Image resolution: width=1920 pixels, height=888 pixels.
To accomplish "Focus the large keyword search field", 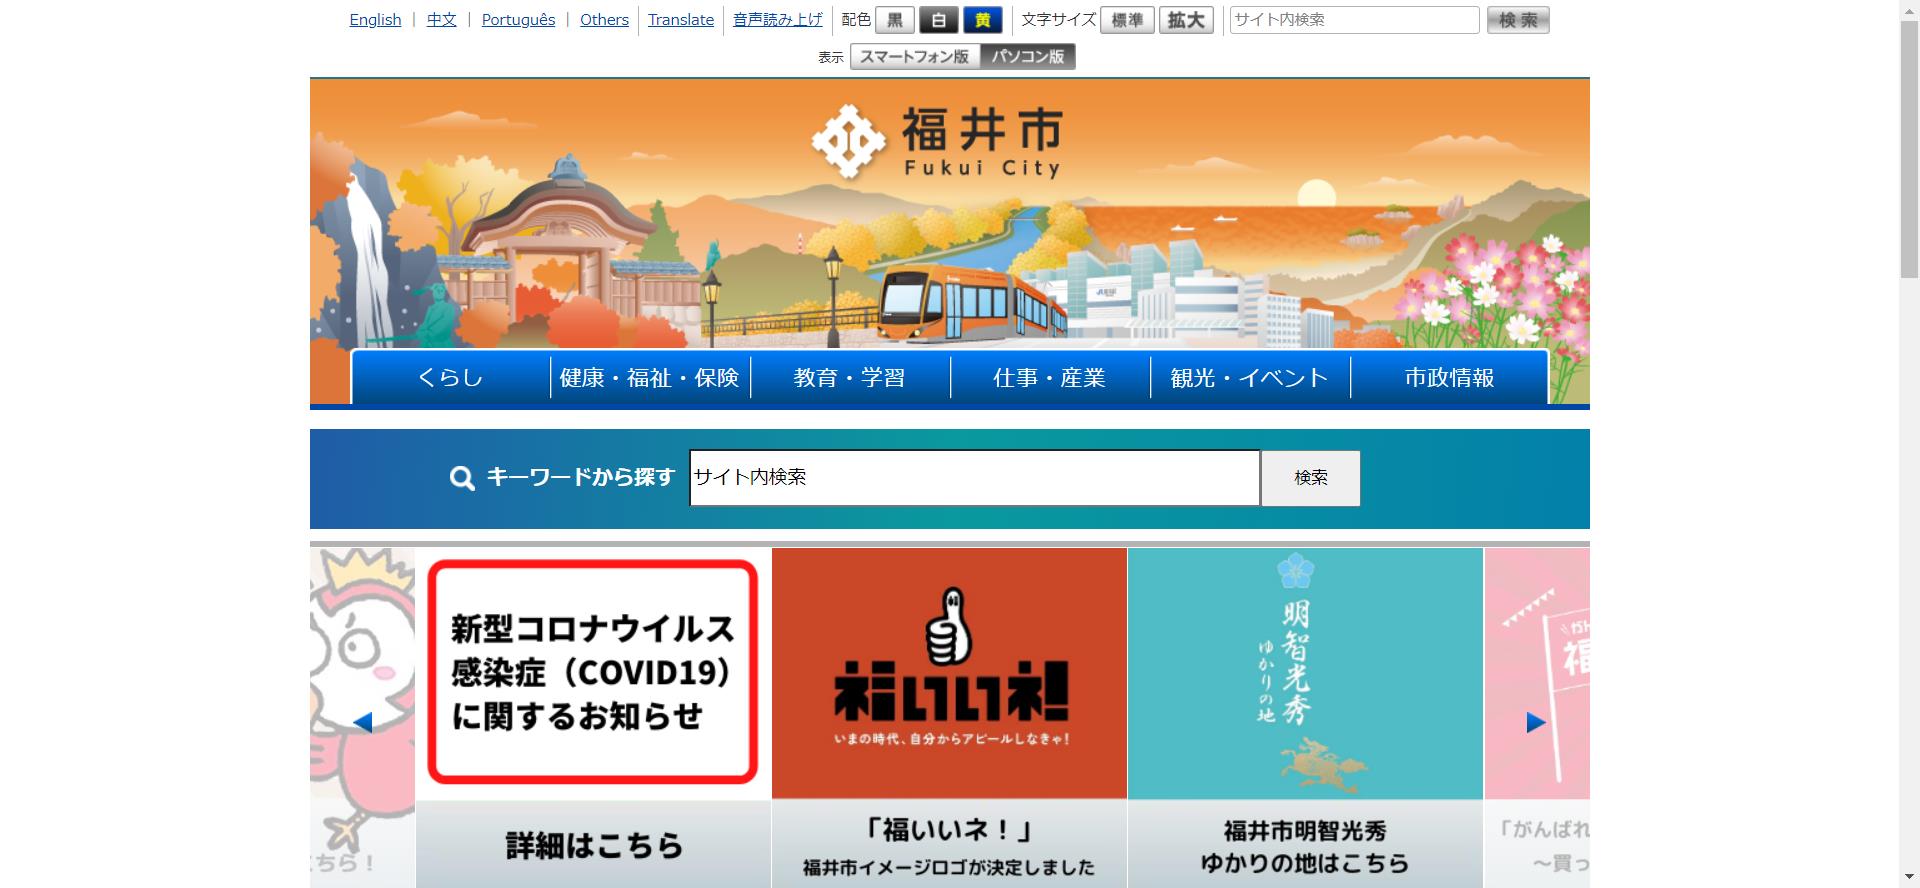I will [x=974, y=478].
